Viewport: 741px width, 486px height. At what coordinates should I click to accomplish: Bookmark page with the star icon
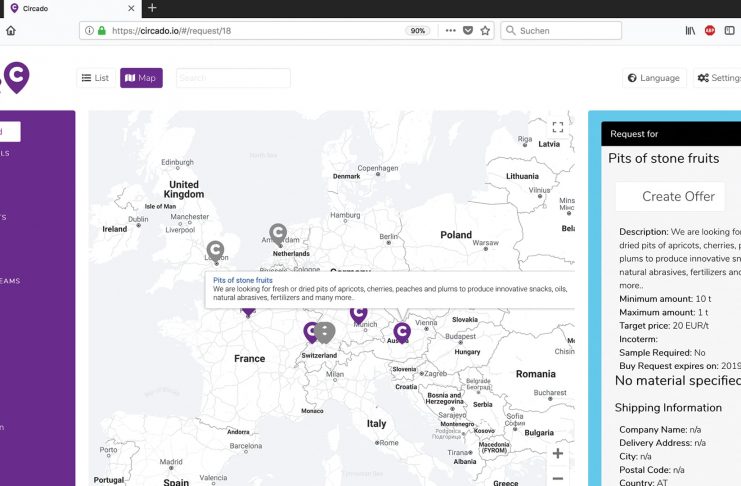point(485,31)
